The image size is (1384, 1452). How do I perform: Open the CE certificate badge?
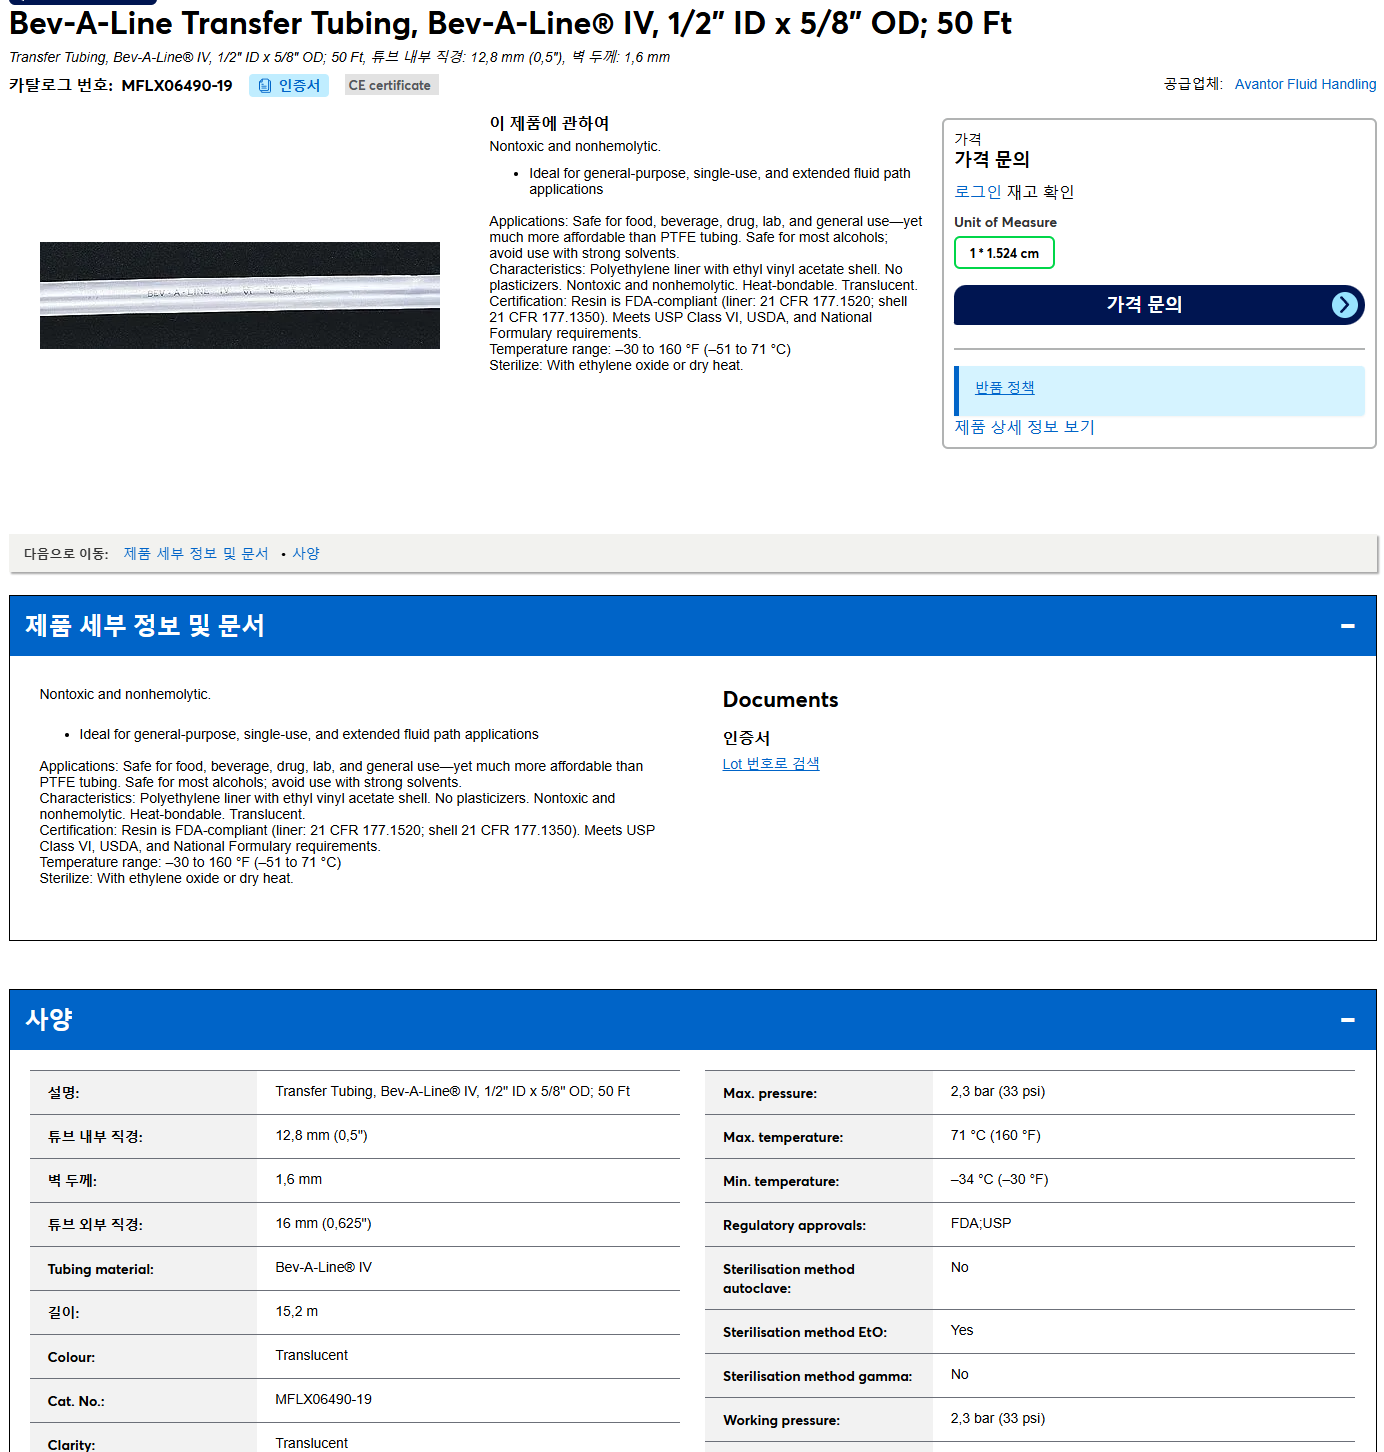click(391, 86)
